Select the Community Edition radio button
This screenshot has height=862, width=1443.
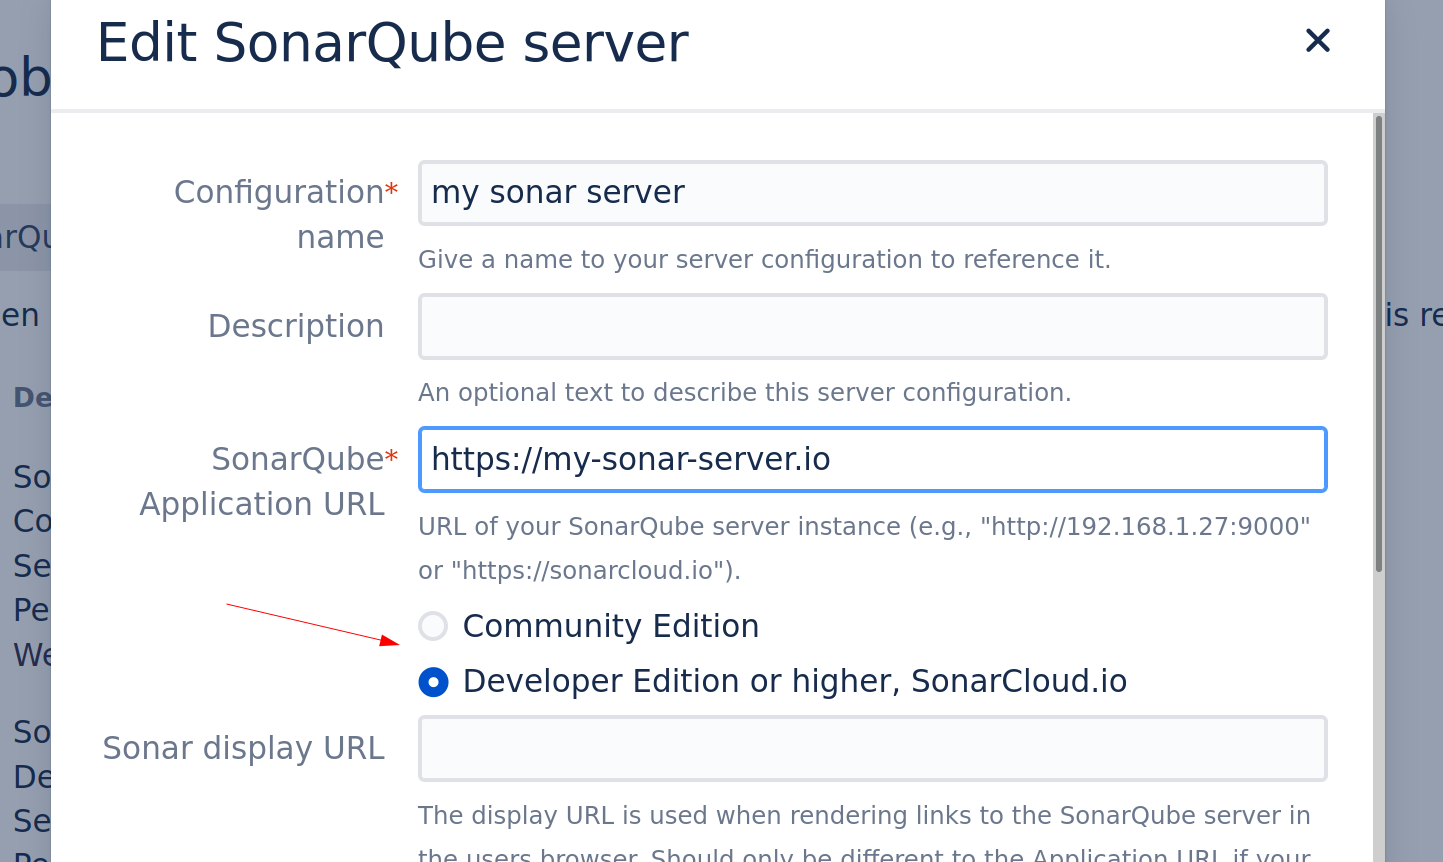pos(433,626)
